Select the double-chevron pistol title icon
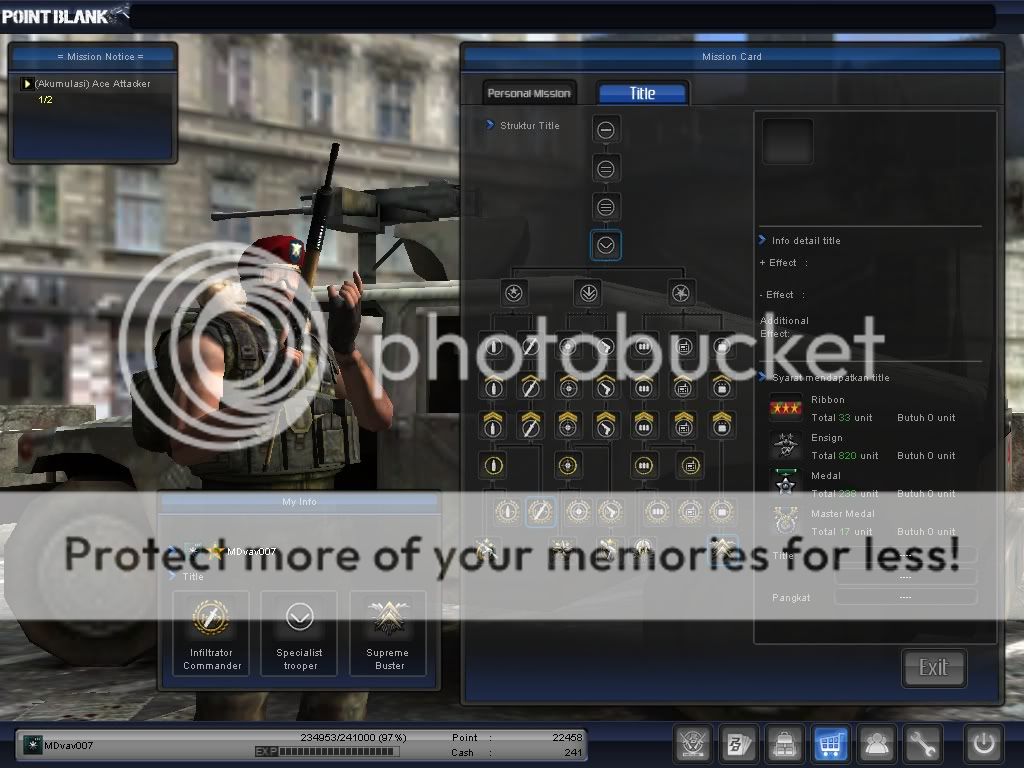The height and width of the screenshot is (768, 1024). pyautogui.click(x=606, y=424)
